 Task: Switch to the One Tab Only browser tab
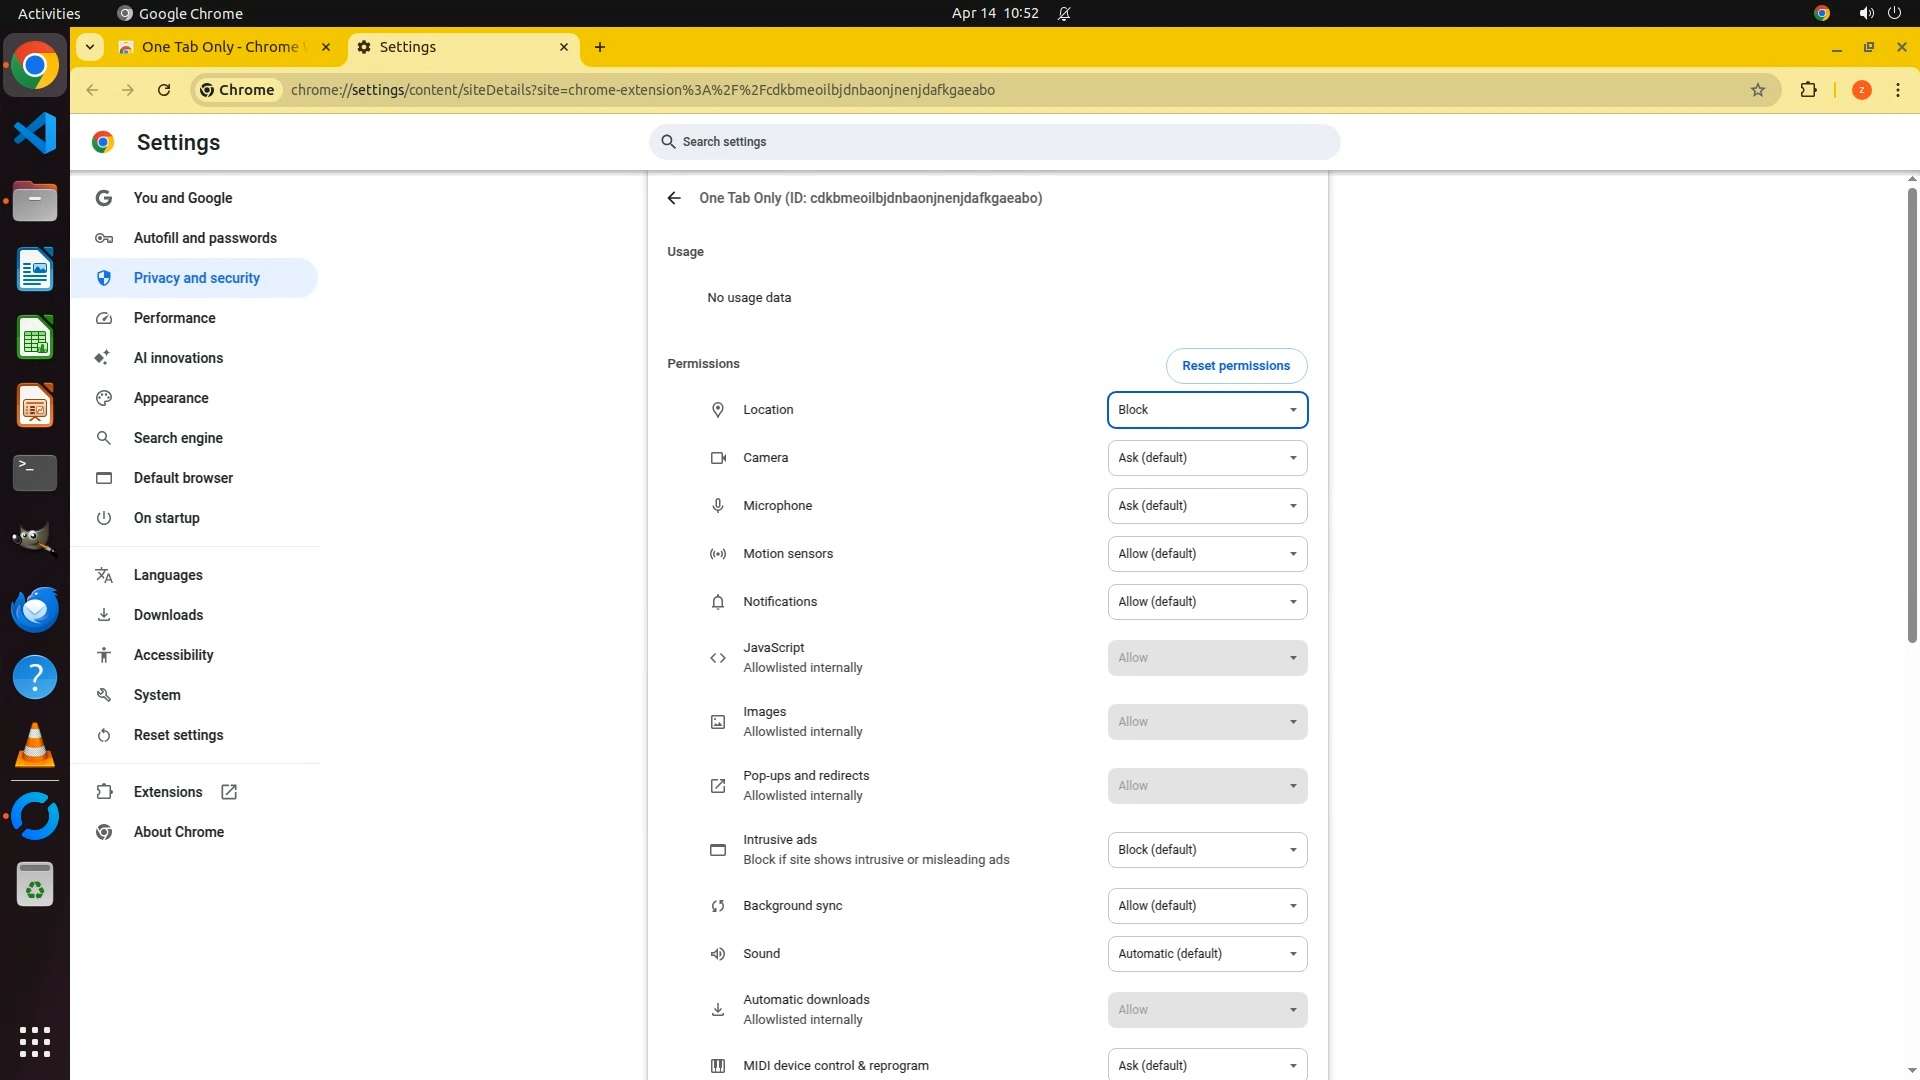coord(220,47)
